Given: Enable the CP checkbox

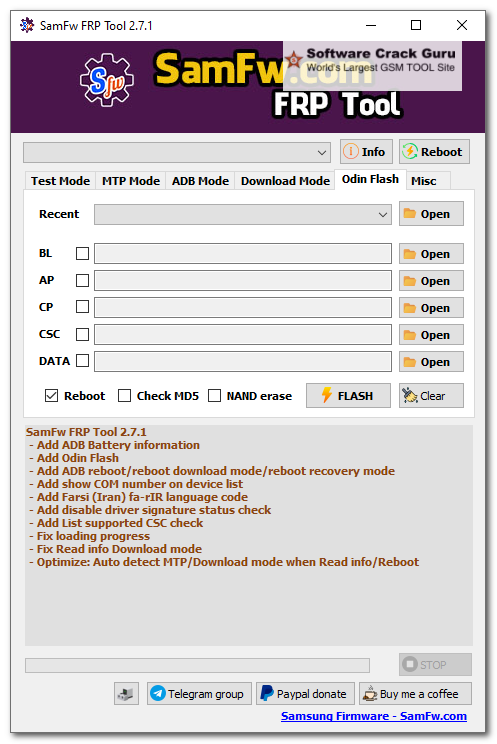Looking at the screenshot, I should coord(83,307).
